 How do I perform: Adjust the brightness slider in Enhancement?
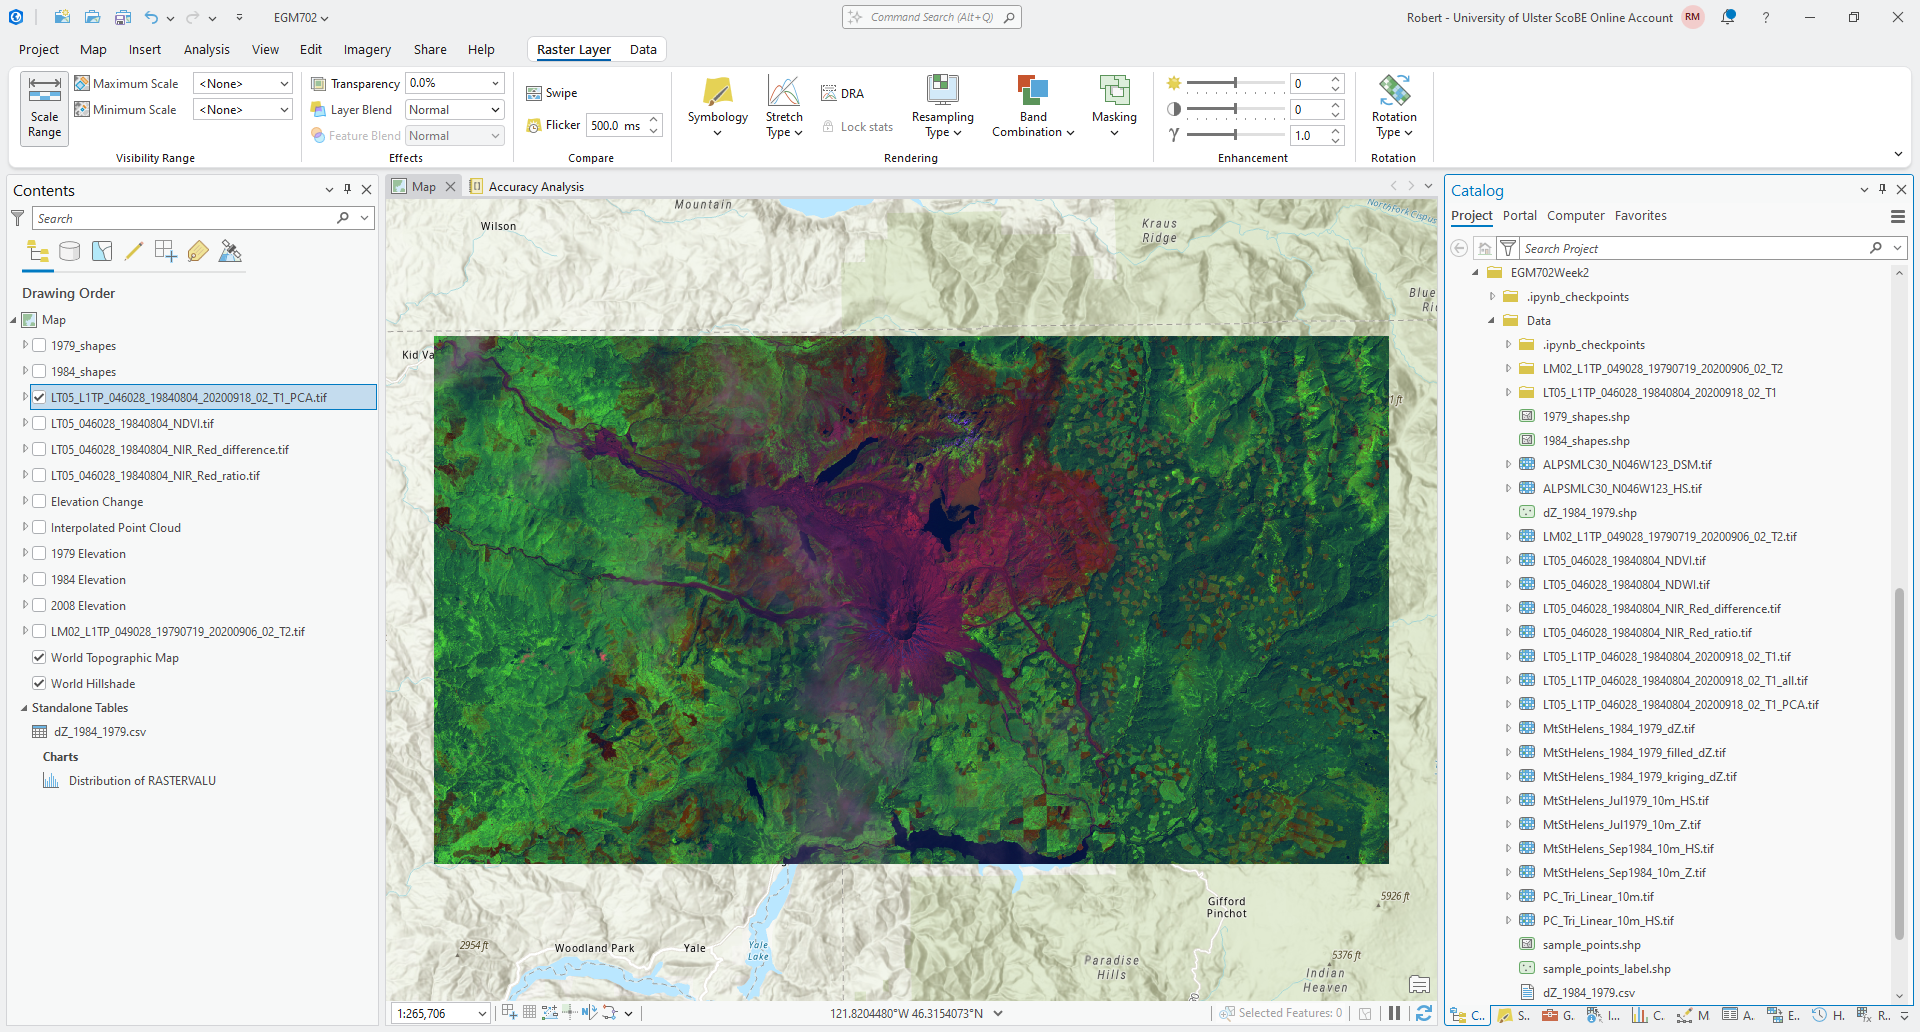point(1235,83)
